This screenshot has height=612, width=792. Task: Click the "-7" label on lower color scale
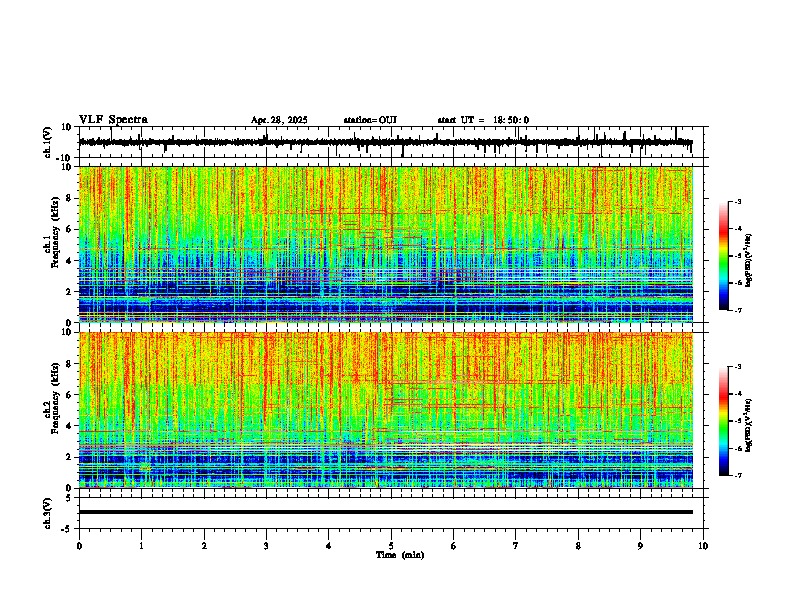pos(738,475)
